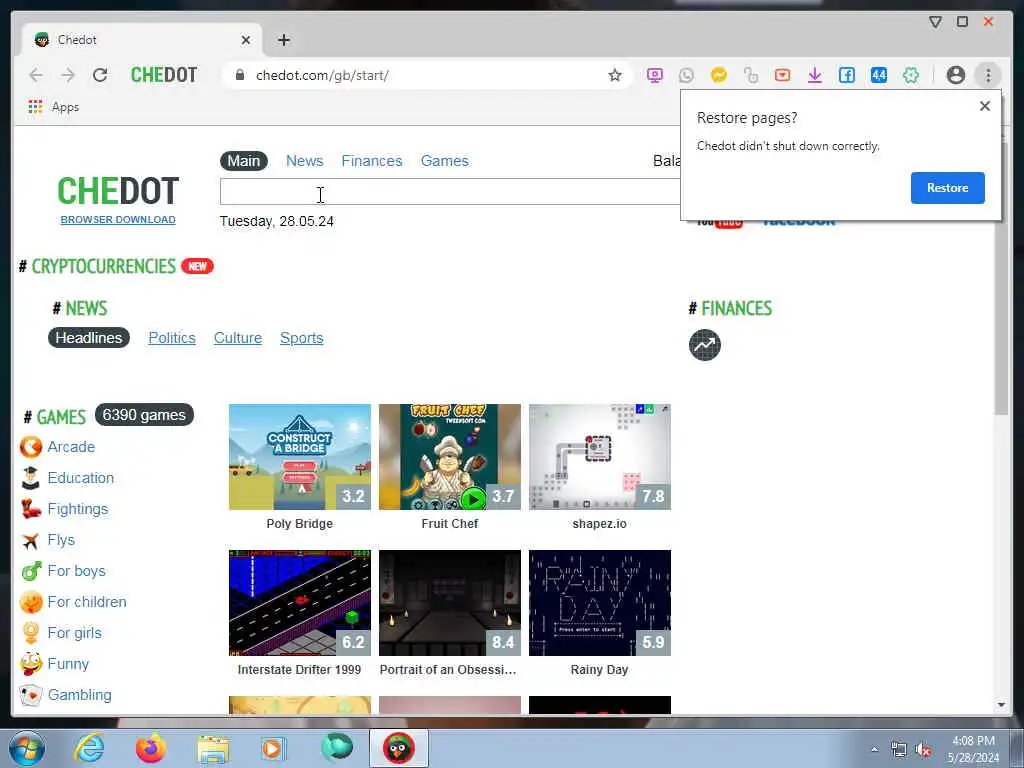The height and width of the screenshot is (768, 1024).
Task: Reload the Chedot page
Action: tap(100, 75)
